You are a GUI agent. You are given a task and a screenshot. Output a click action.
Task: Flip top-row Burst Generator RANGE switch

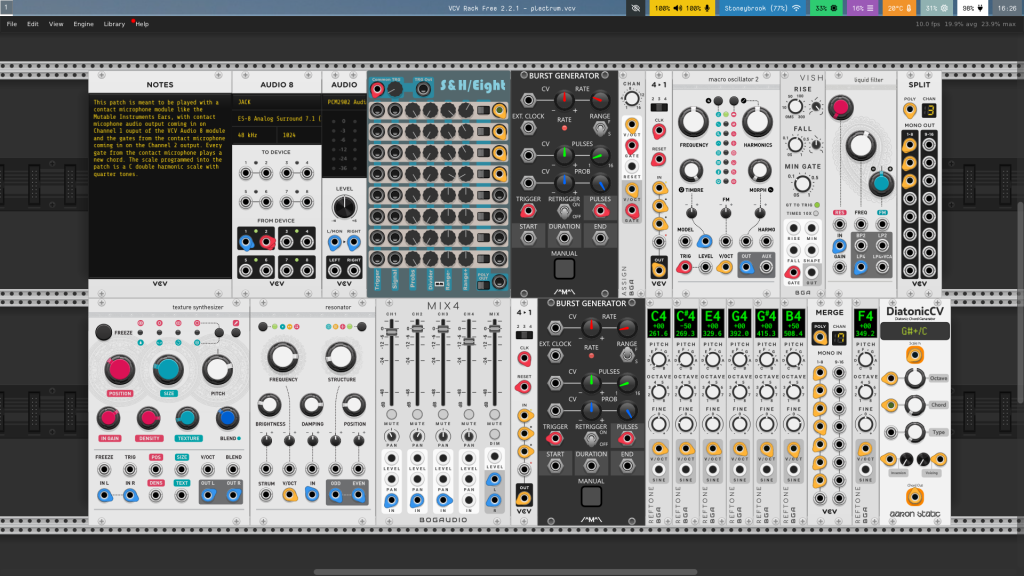600,129
